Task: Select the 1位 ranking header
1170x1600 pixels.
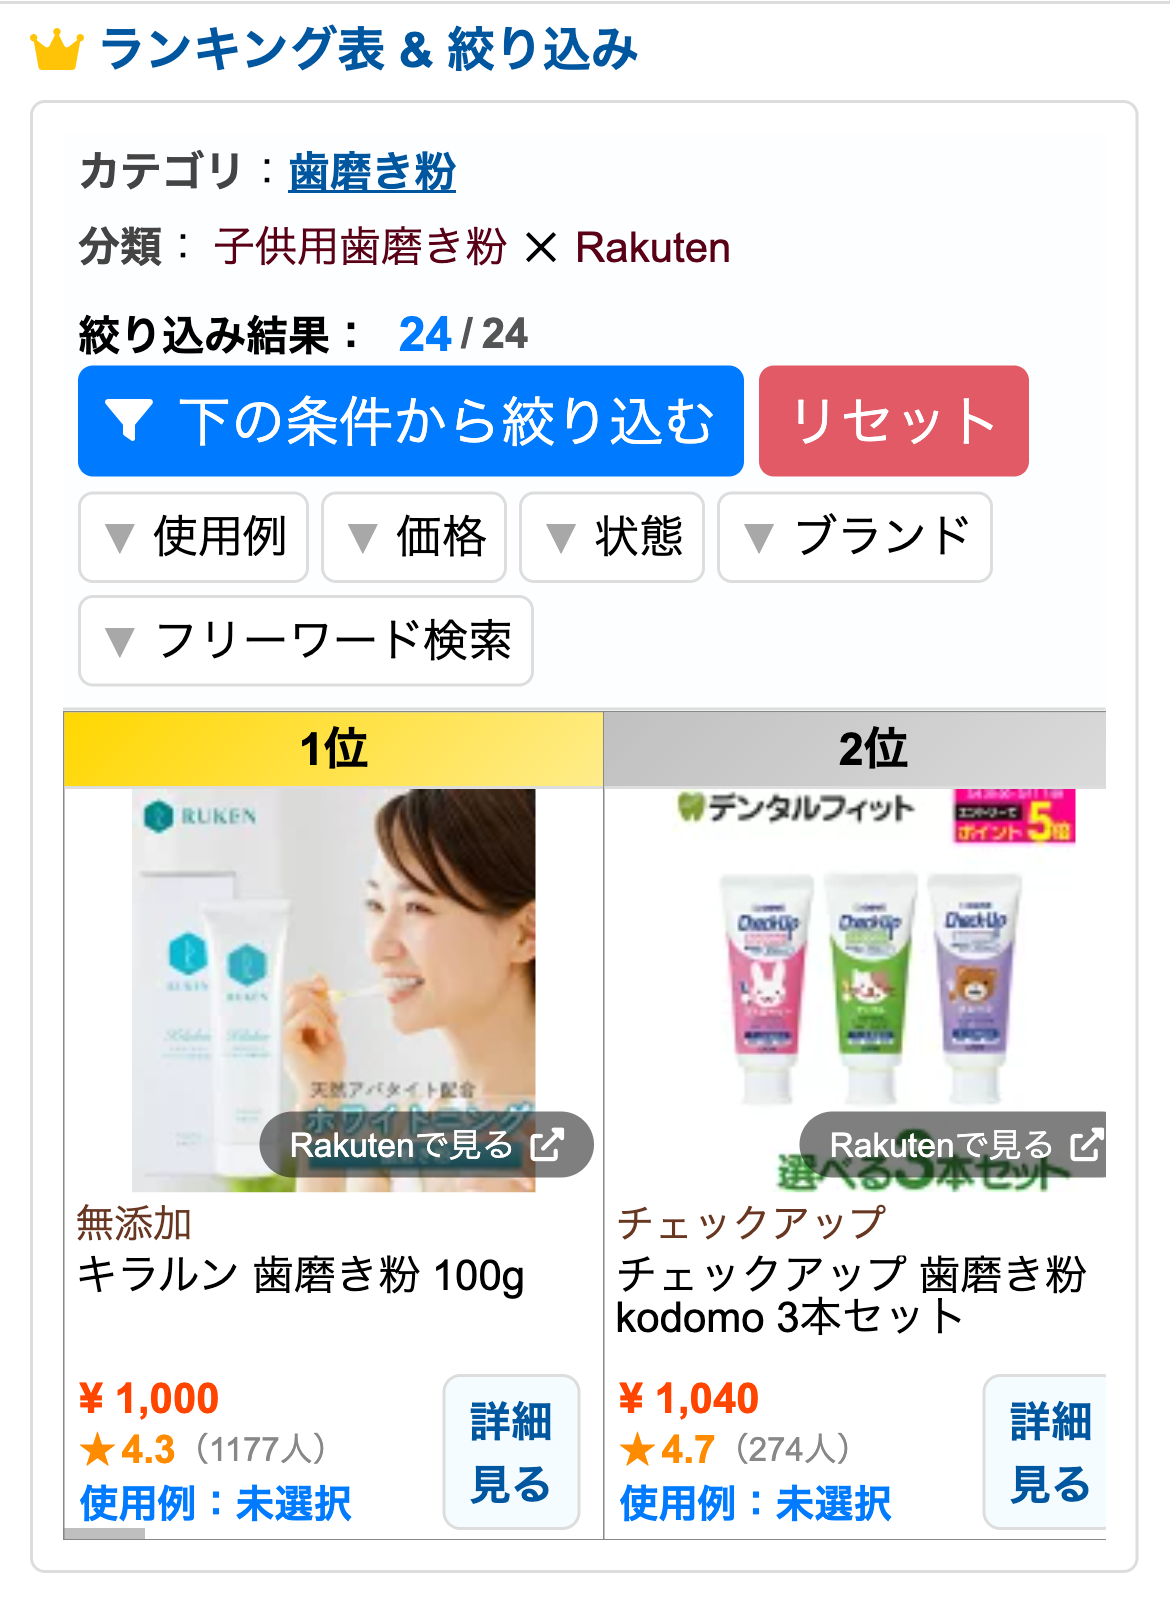Action: (x=334, y=749)
